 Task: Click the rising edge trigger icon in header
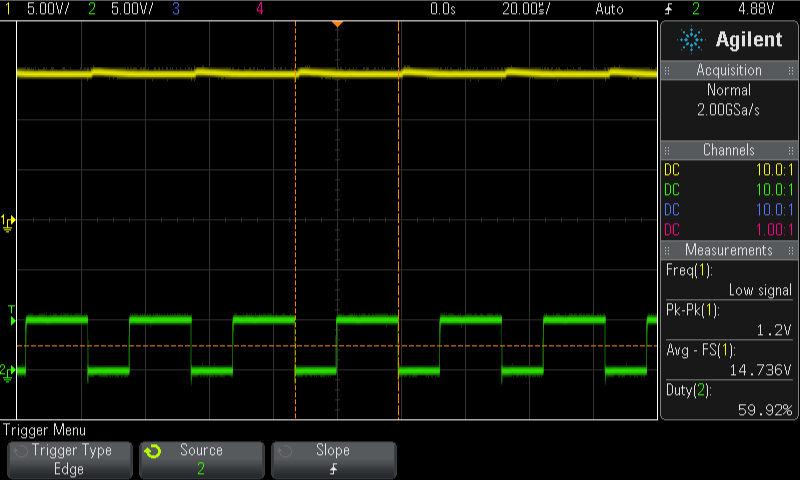click(668, 9)
